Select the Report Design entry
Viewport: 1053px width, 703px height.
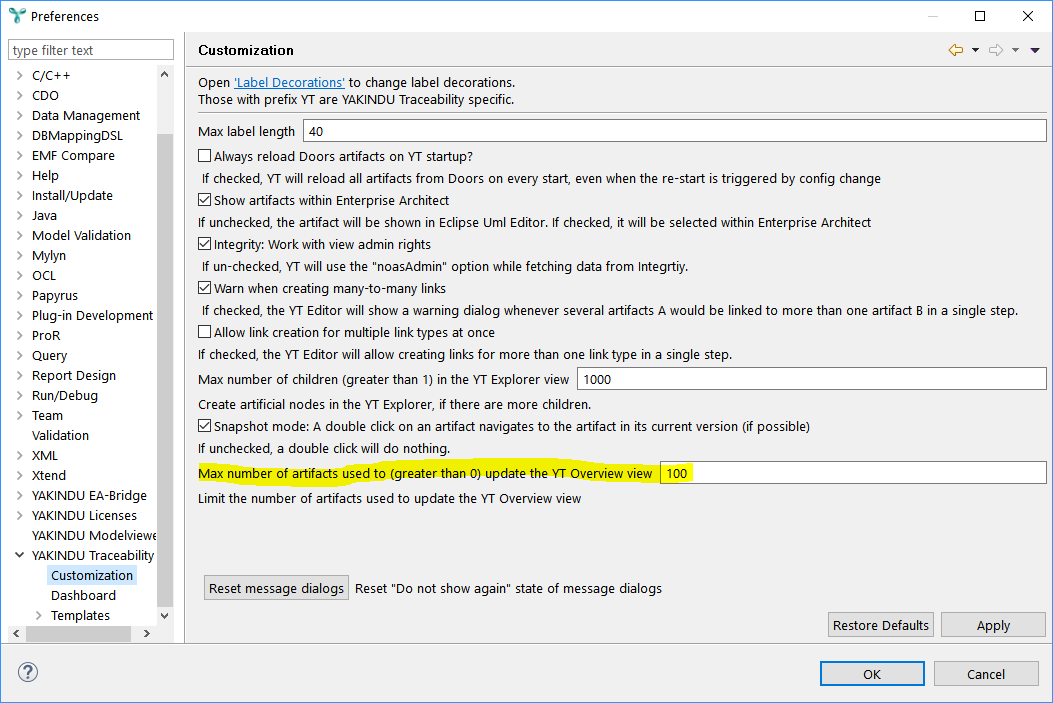click(74, 375)
